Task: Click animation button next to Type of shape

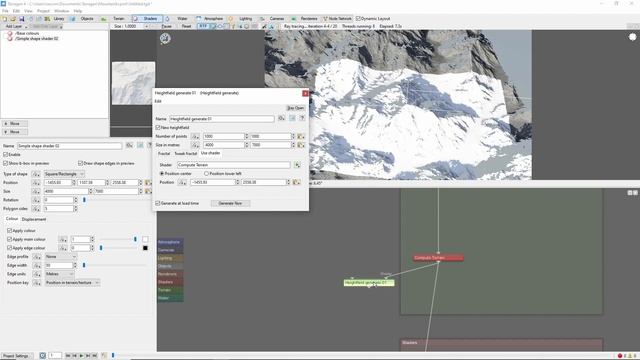Action: click(36, 174)
